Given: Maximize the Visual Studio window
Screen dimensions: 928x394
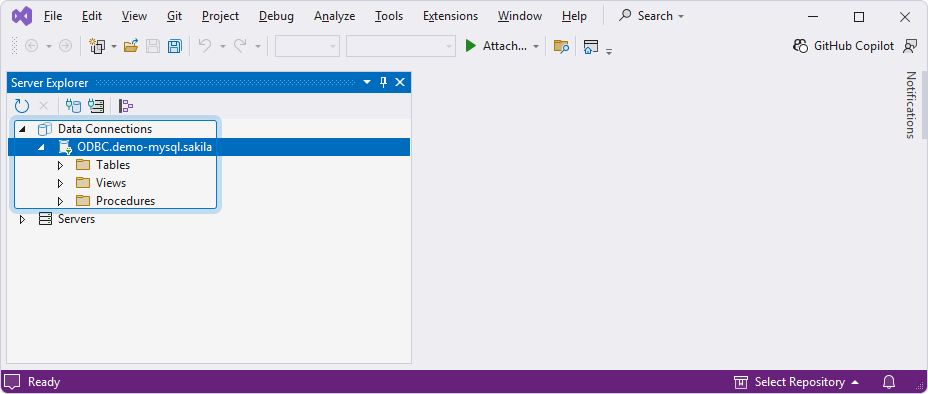Looking at the screenshot, I should tap(859, 17).
